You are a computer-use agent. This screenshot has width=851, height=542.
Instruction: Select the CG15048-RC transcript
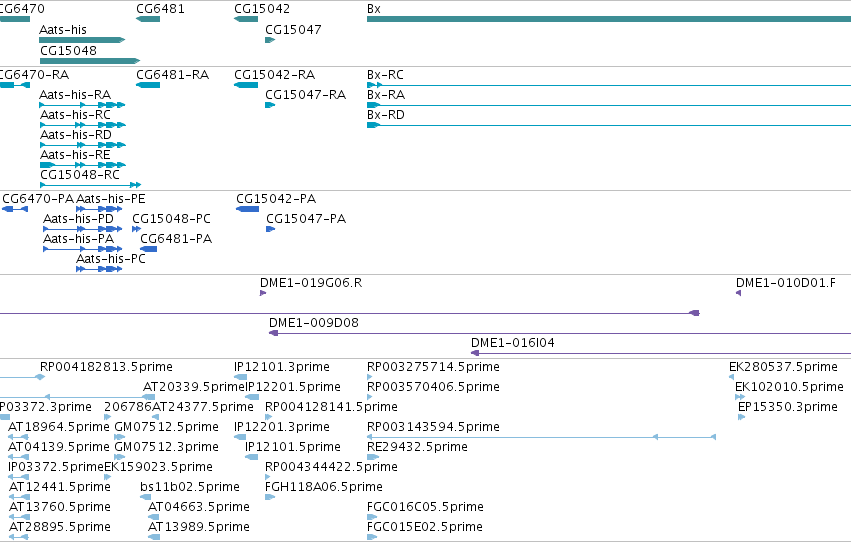point(91,185)
